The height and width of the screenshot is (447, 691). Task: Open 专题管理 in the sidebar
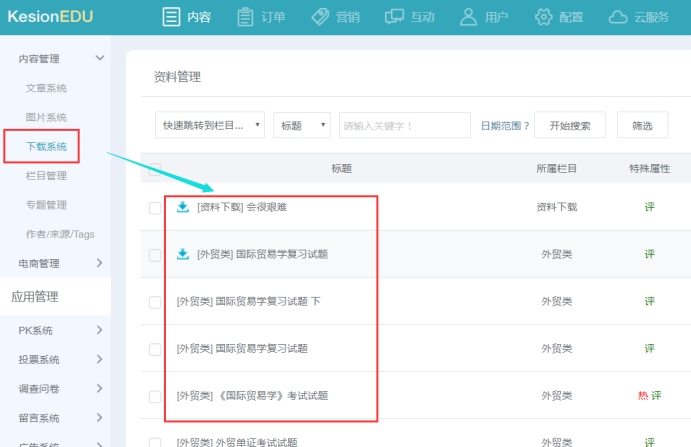(x=46, y=205)
